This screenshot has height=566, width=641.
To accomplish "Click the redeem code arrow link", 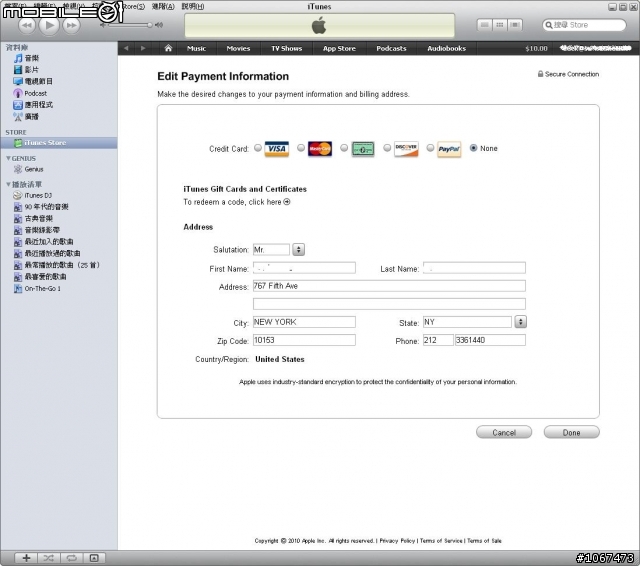I will pyautogui.click(x=287, y=202).
